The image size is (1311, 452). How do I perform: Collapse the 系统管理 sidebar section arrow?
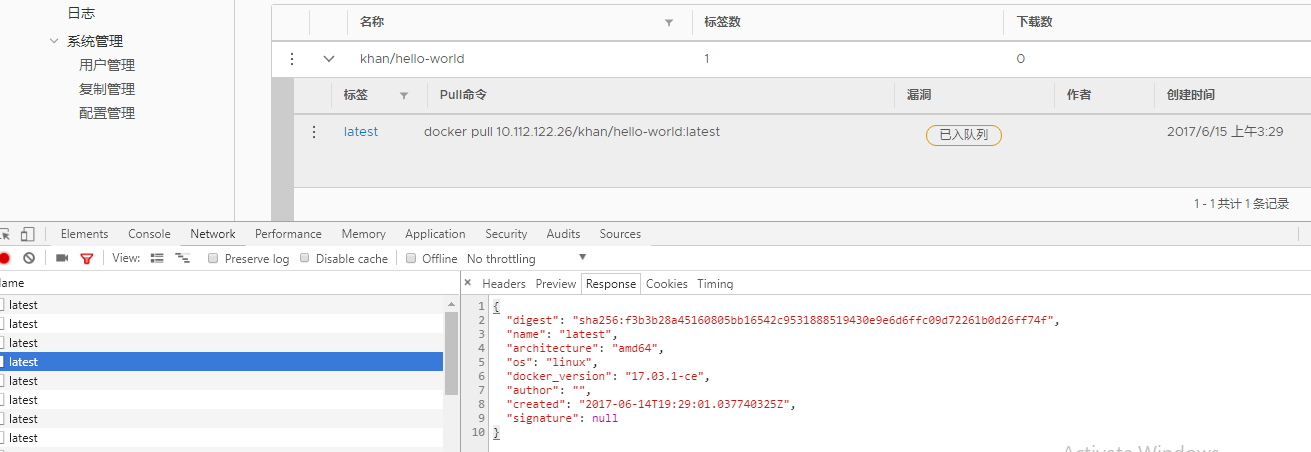(x=54, y=41)
